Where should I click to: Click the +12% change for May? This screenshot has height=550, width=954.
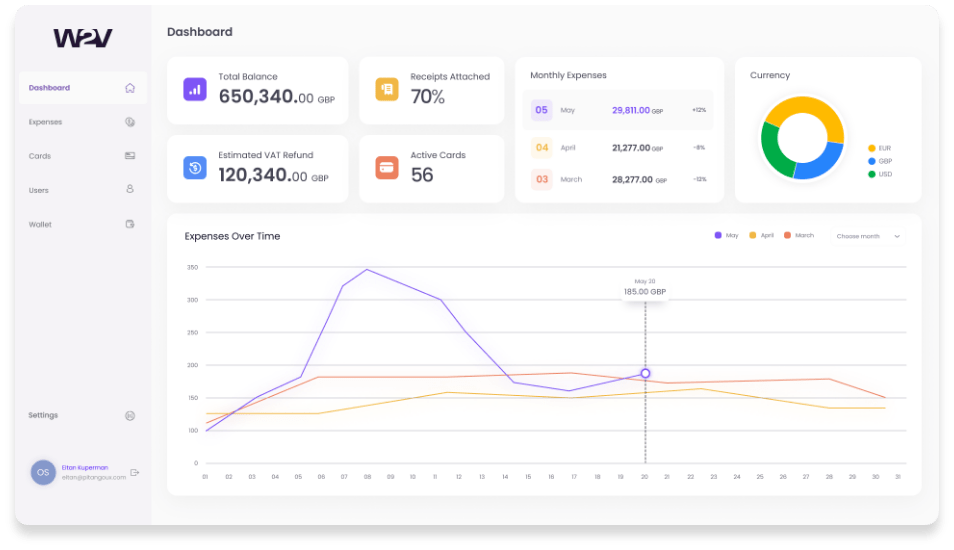point(699,110)
